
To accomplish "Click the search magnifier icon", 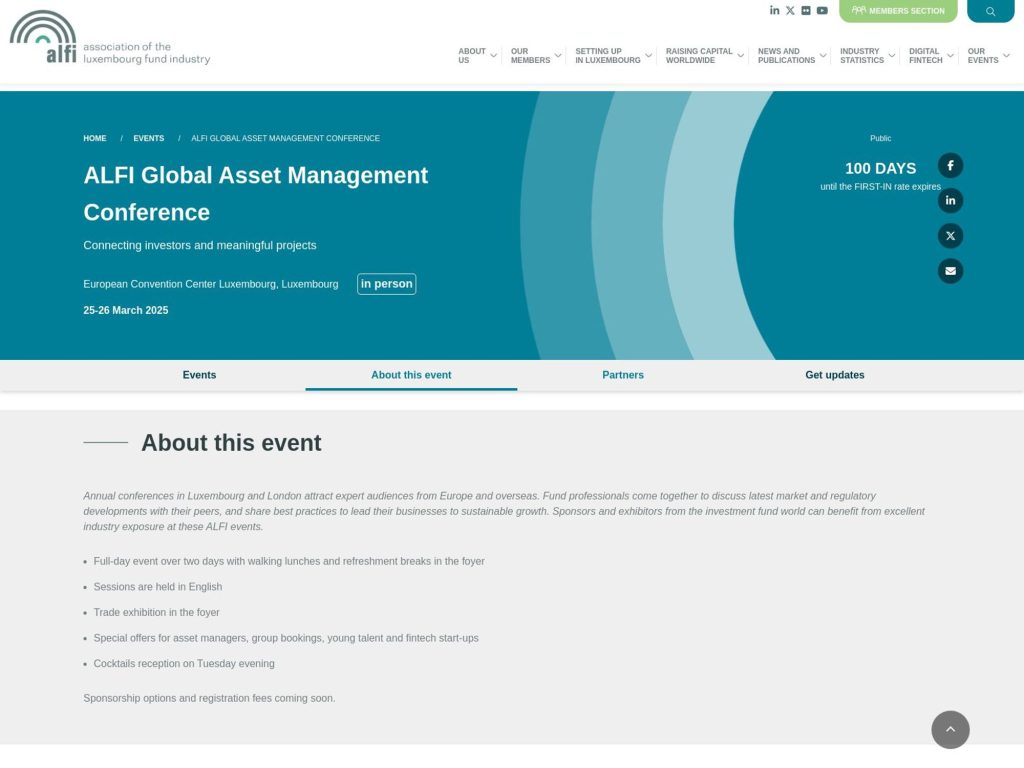I will (990, 10).
